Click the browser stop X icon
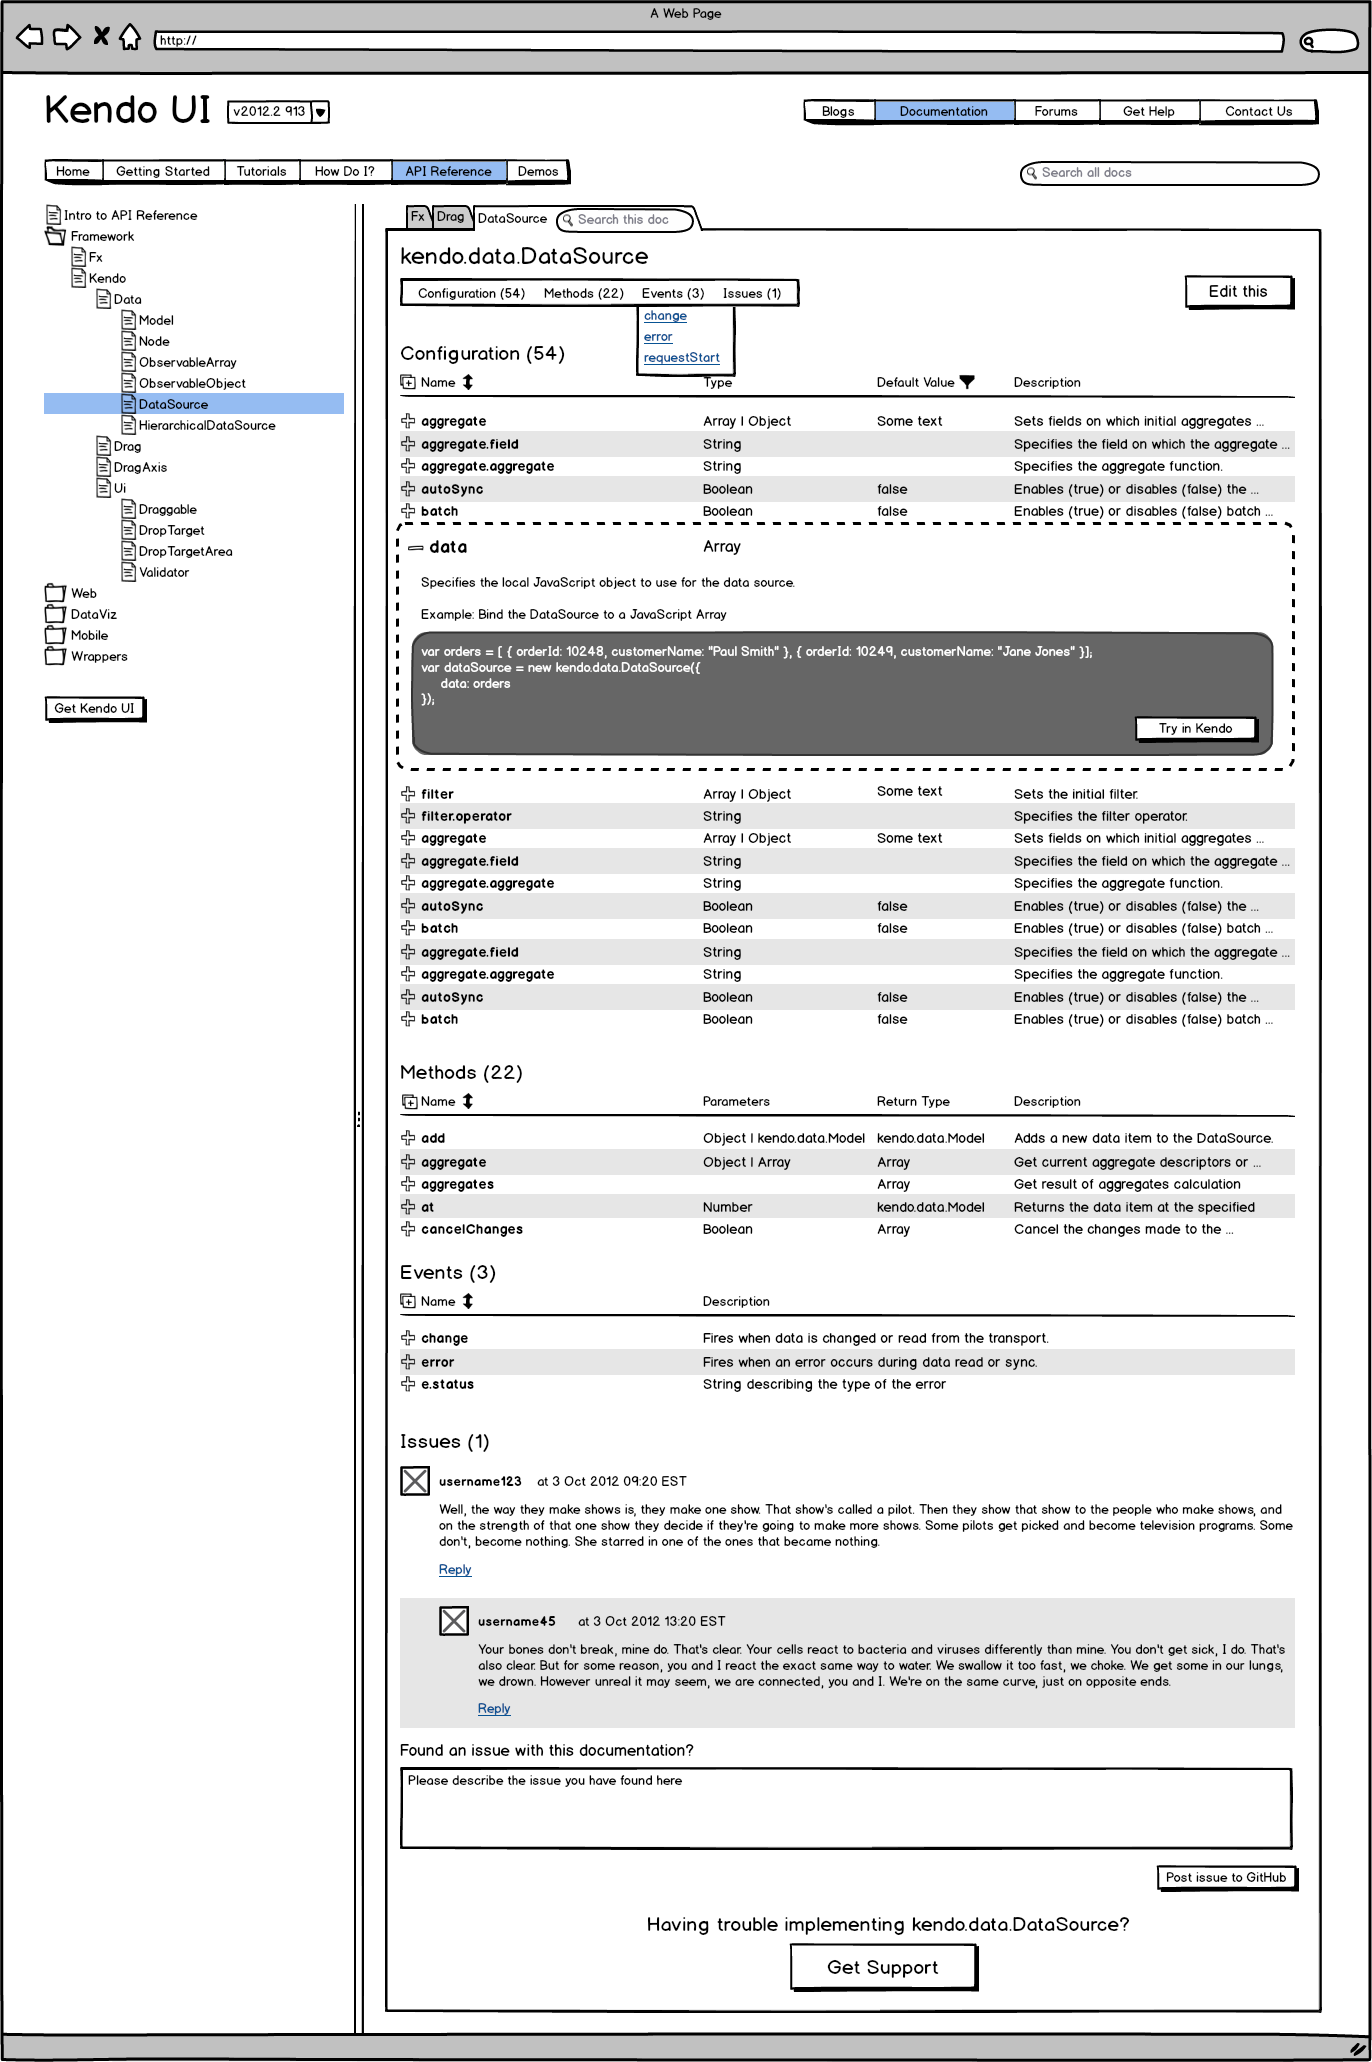Image resolution: width=1372 pixels, height=2062 pixels. pos(101,37)
